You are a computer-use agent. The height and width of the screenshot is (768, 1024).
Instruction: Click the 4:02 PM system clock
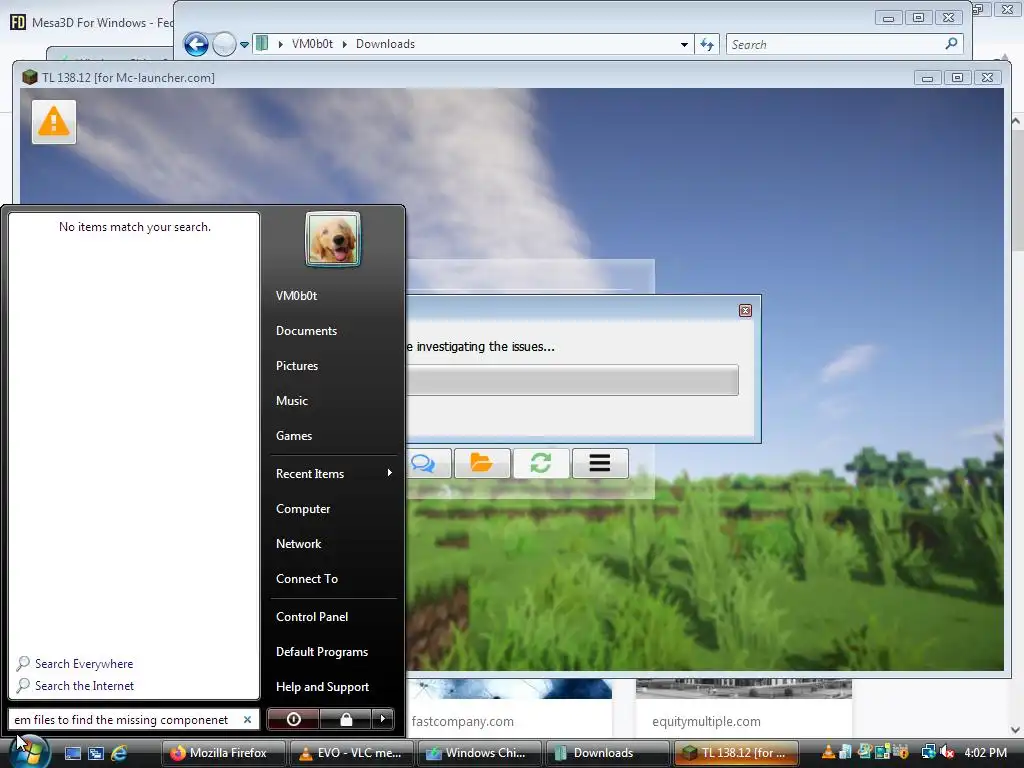[x=985, y=753]
